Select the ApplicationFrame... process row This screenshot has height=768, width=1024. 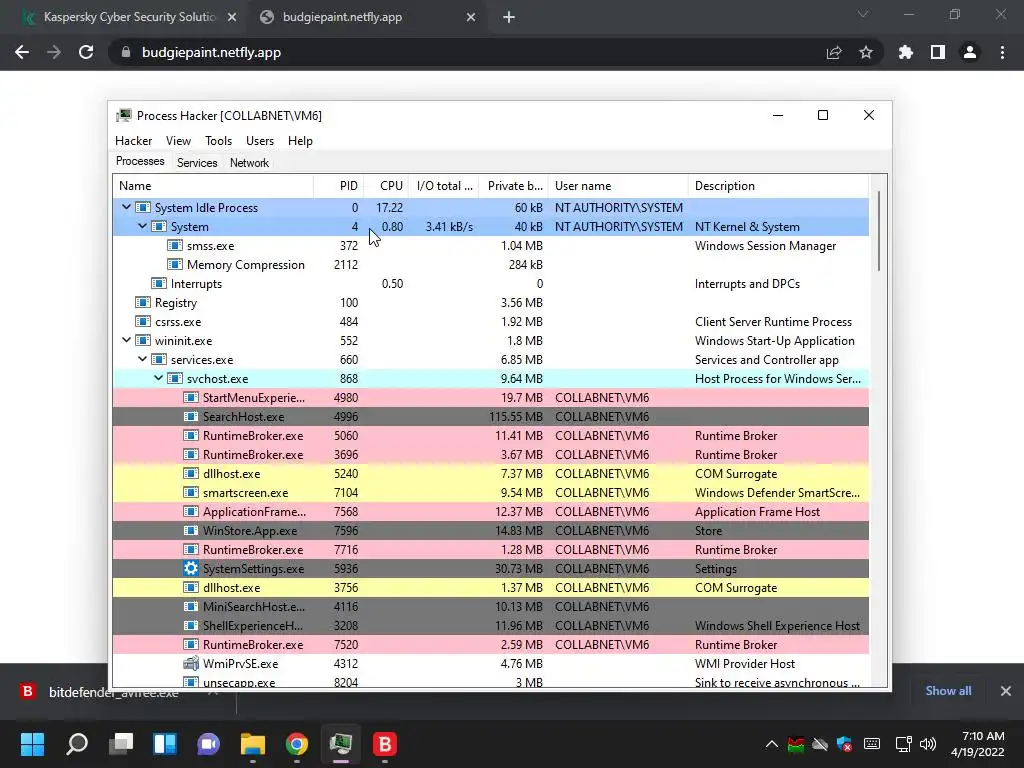click(490, 511)
